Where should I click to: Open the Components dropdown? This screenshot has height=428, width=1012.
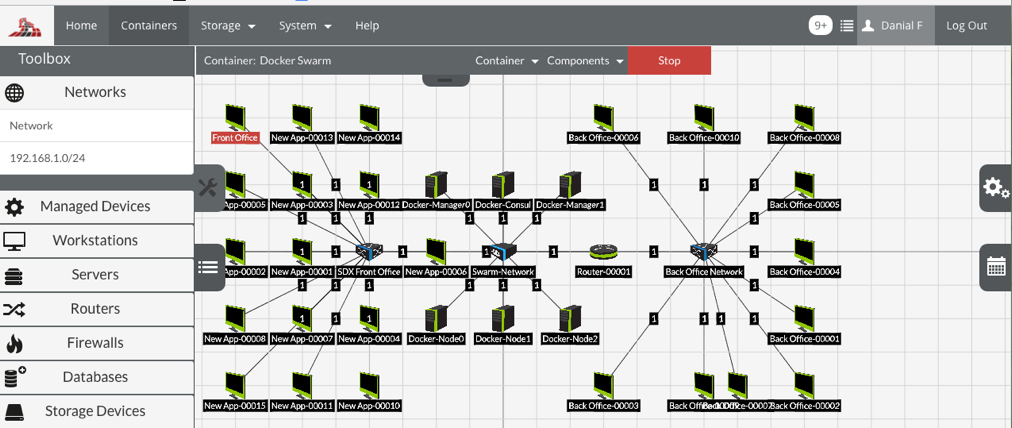pos(585,61)
